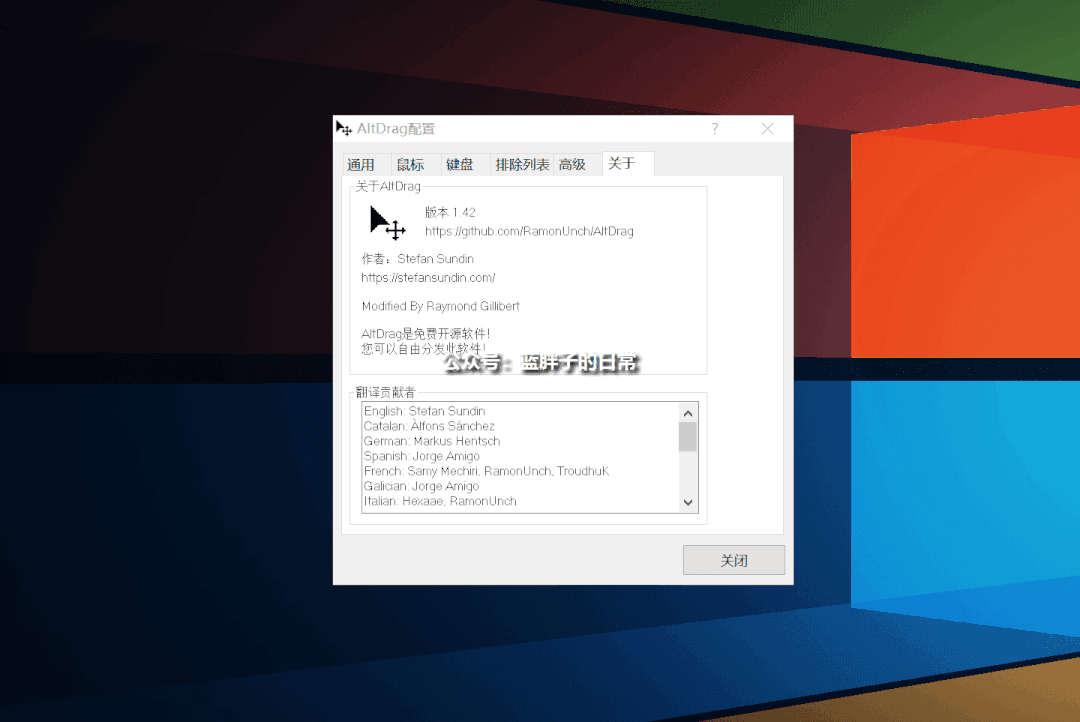This screenshot has height=722, width=1080.
Task: Click the translators list scrollbar thumb
Action: coord(687,437)
